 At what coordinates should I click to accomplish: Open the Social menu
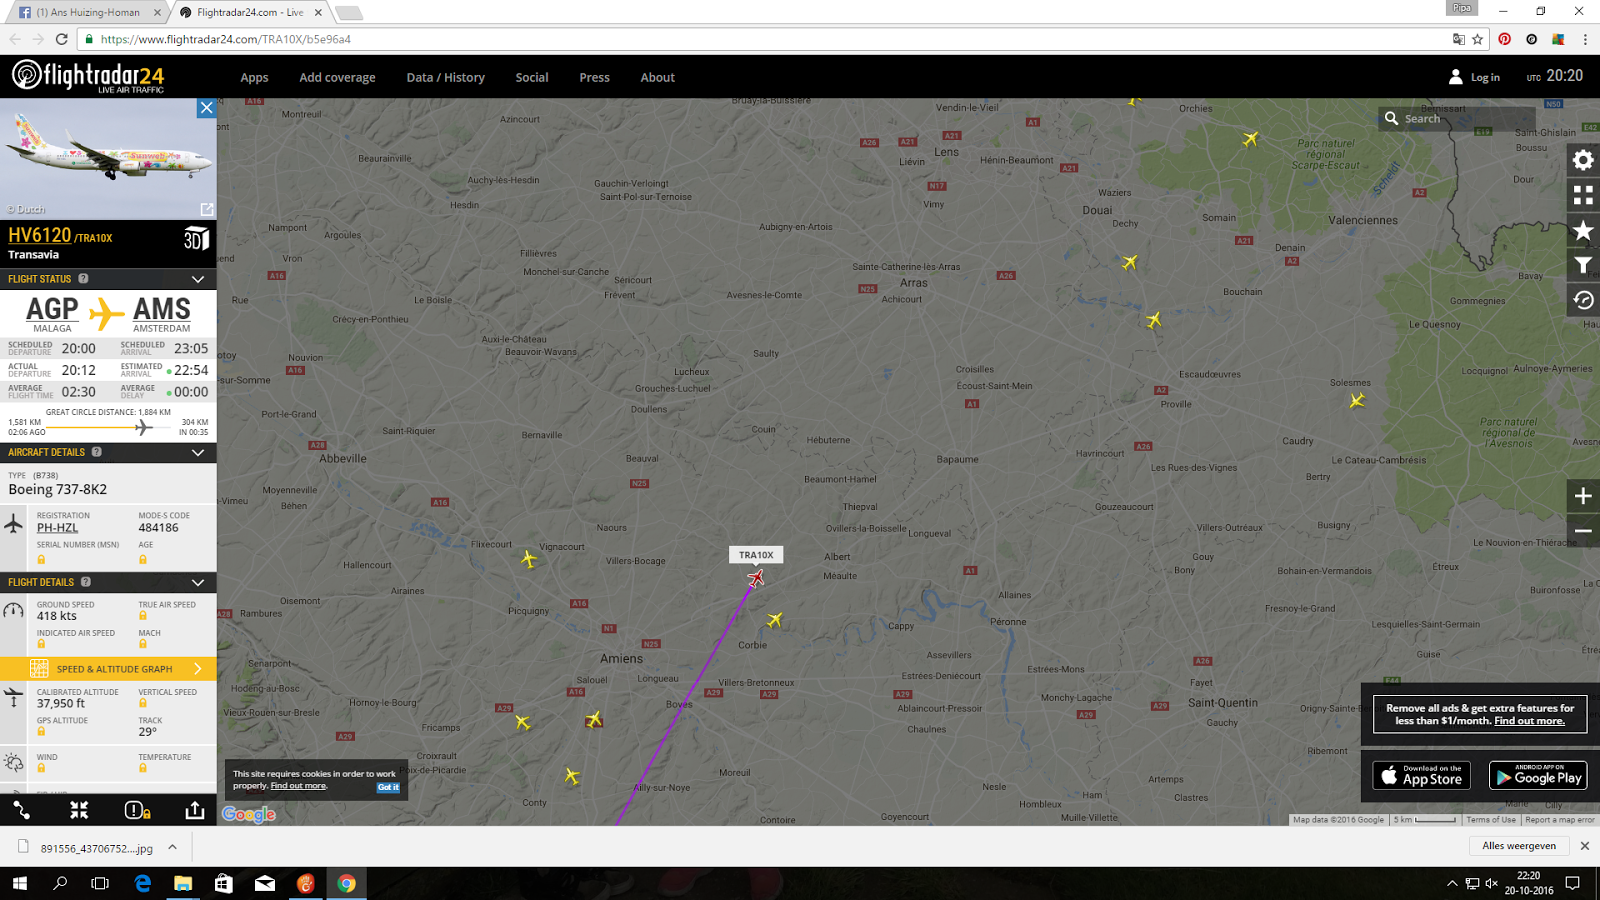[x=532, y=77]
